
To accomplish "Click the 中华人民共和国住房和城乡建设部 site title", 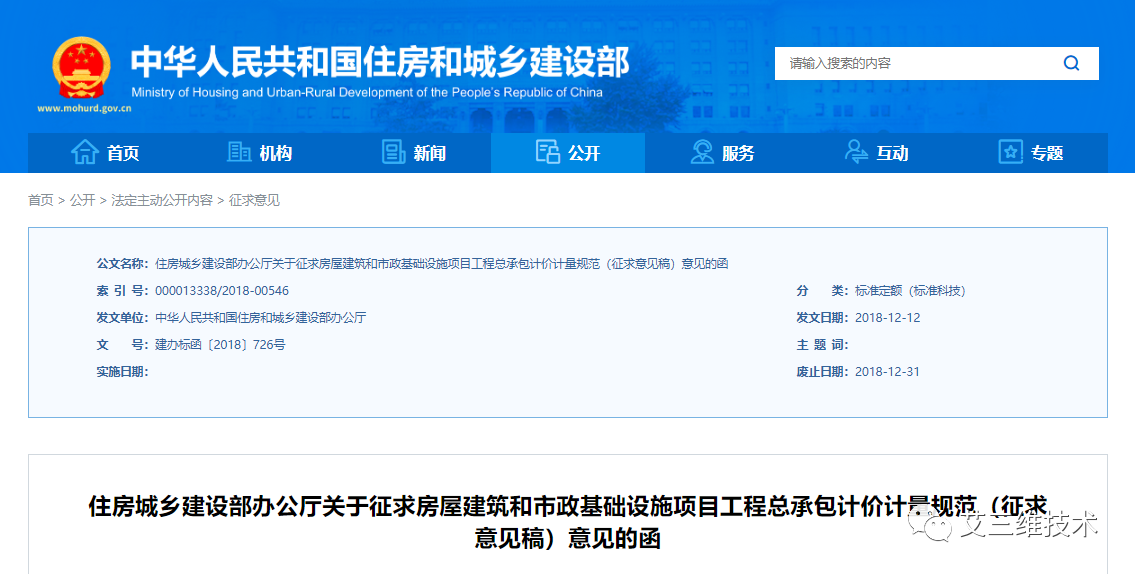I will [x=380, y=62].
